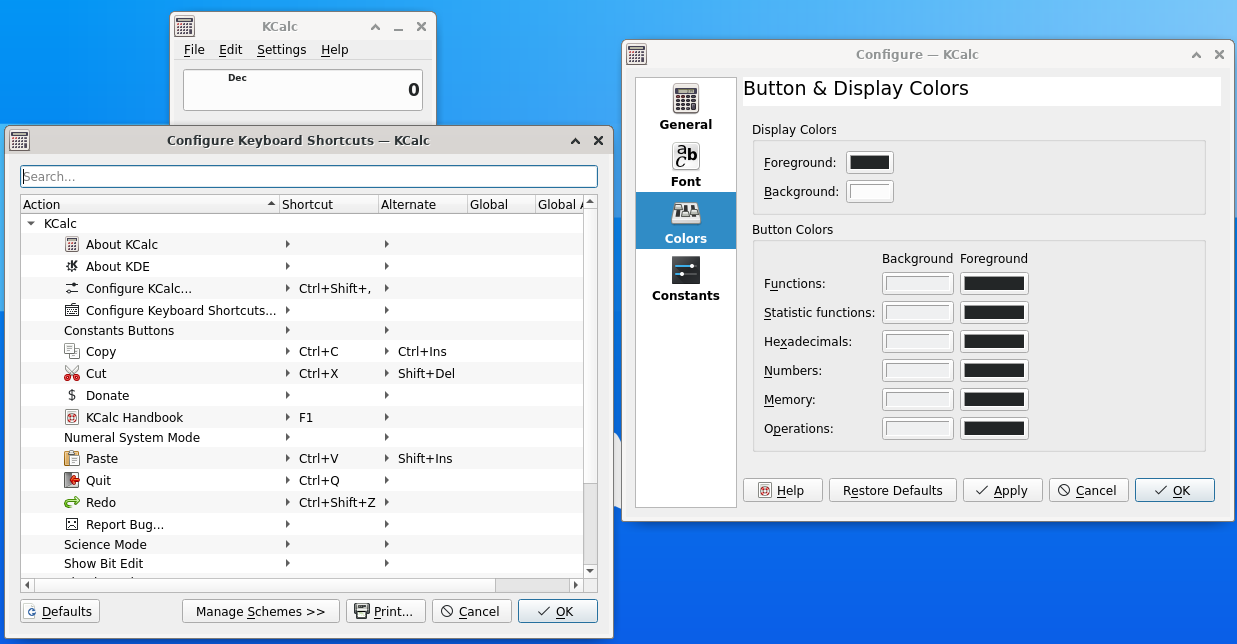Click the Copy action icon

tap(72, 351)
